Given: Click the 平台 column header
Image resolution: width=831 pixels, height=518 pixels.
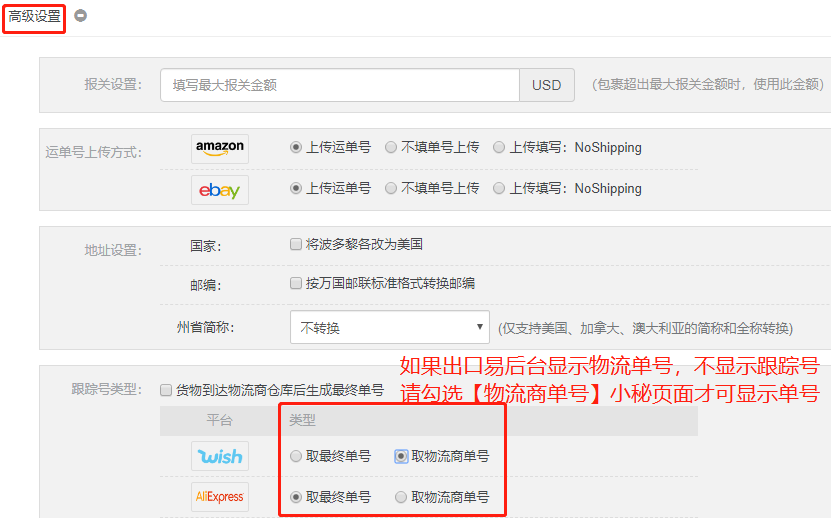Looking at the screenshot, I should pos(219,420).
